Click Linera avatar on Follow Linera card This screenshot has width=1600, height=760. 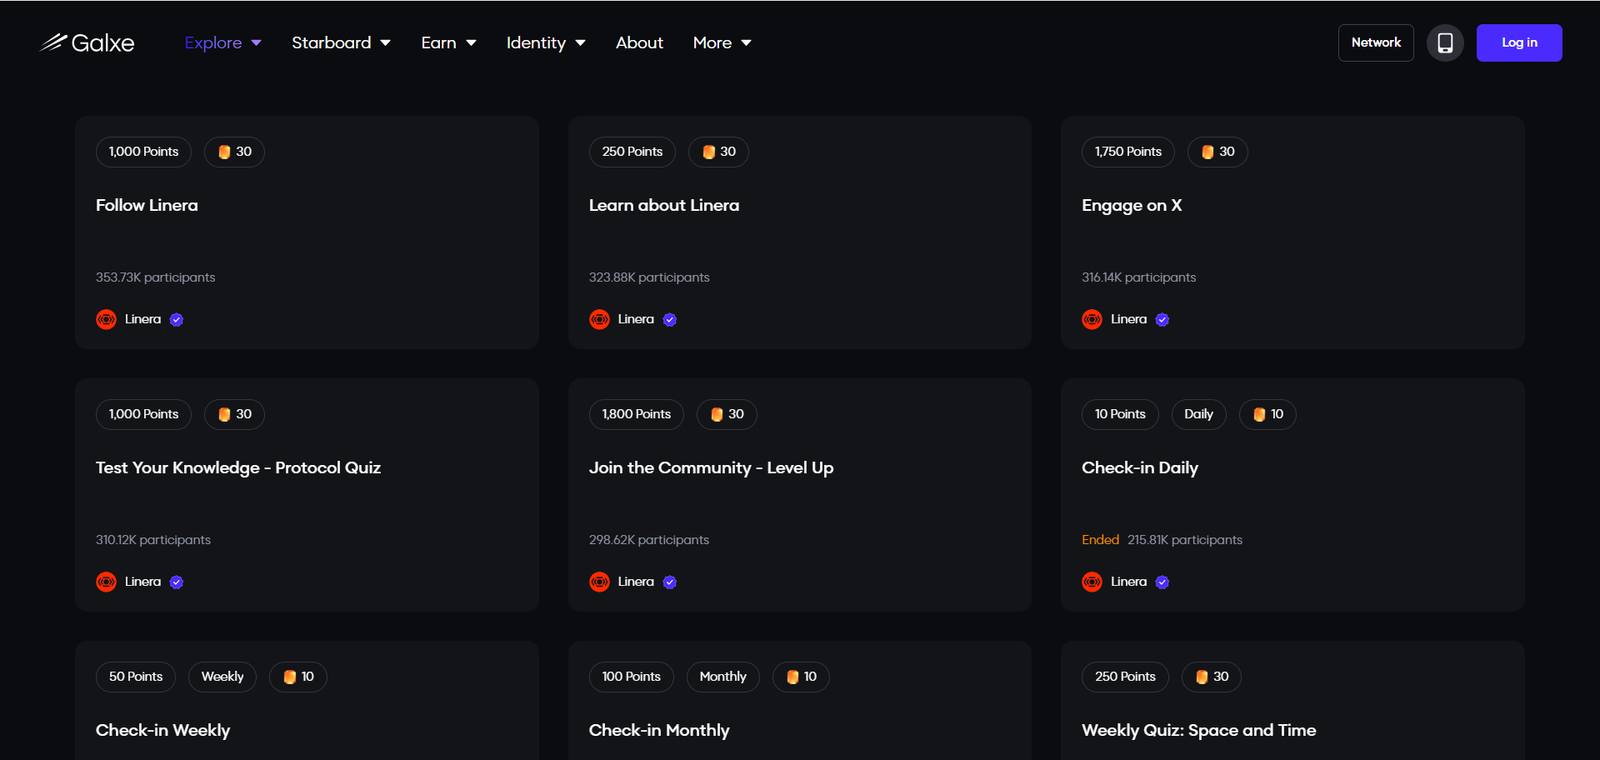pyautogui.click(x=106, y=320)
